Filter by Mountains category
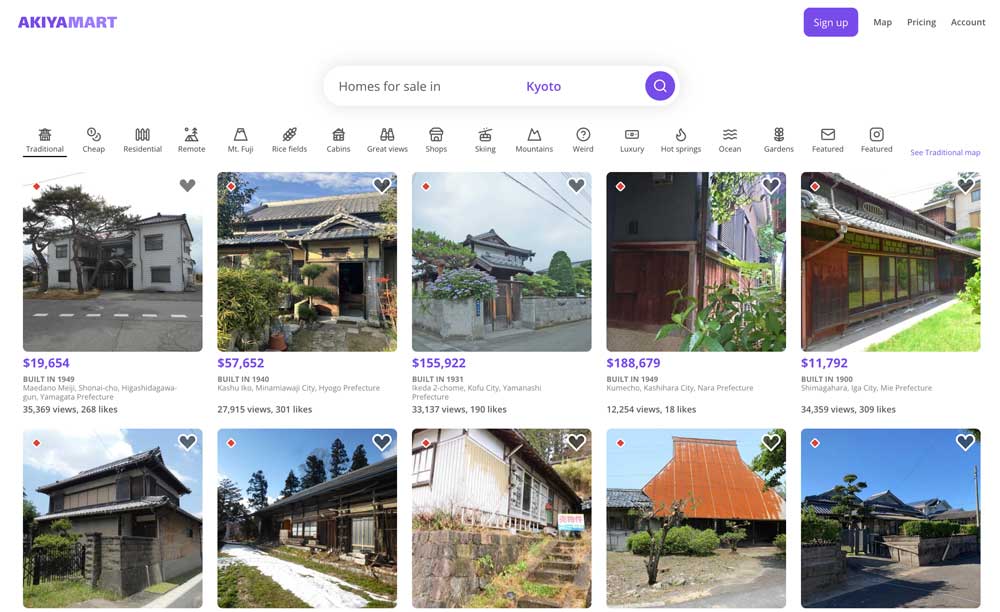This screenshot has width=1000, height=612. point(534,140)
